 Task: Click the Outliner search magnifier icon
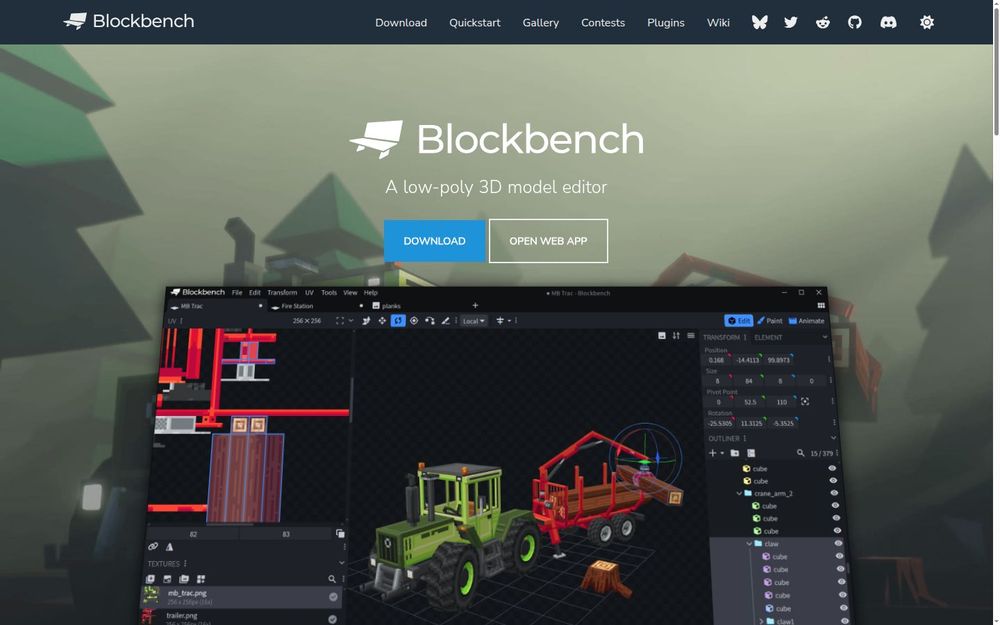(800, 453)
